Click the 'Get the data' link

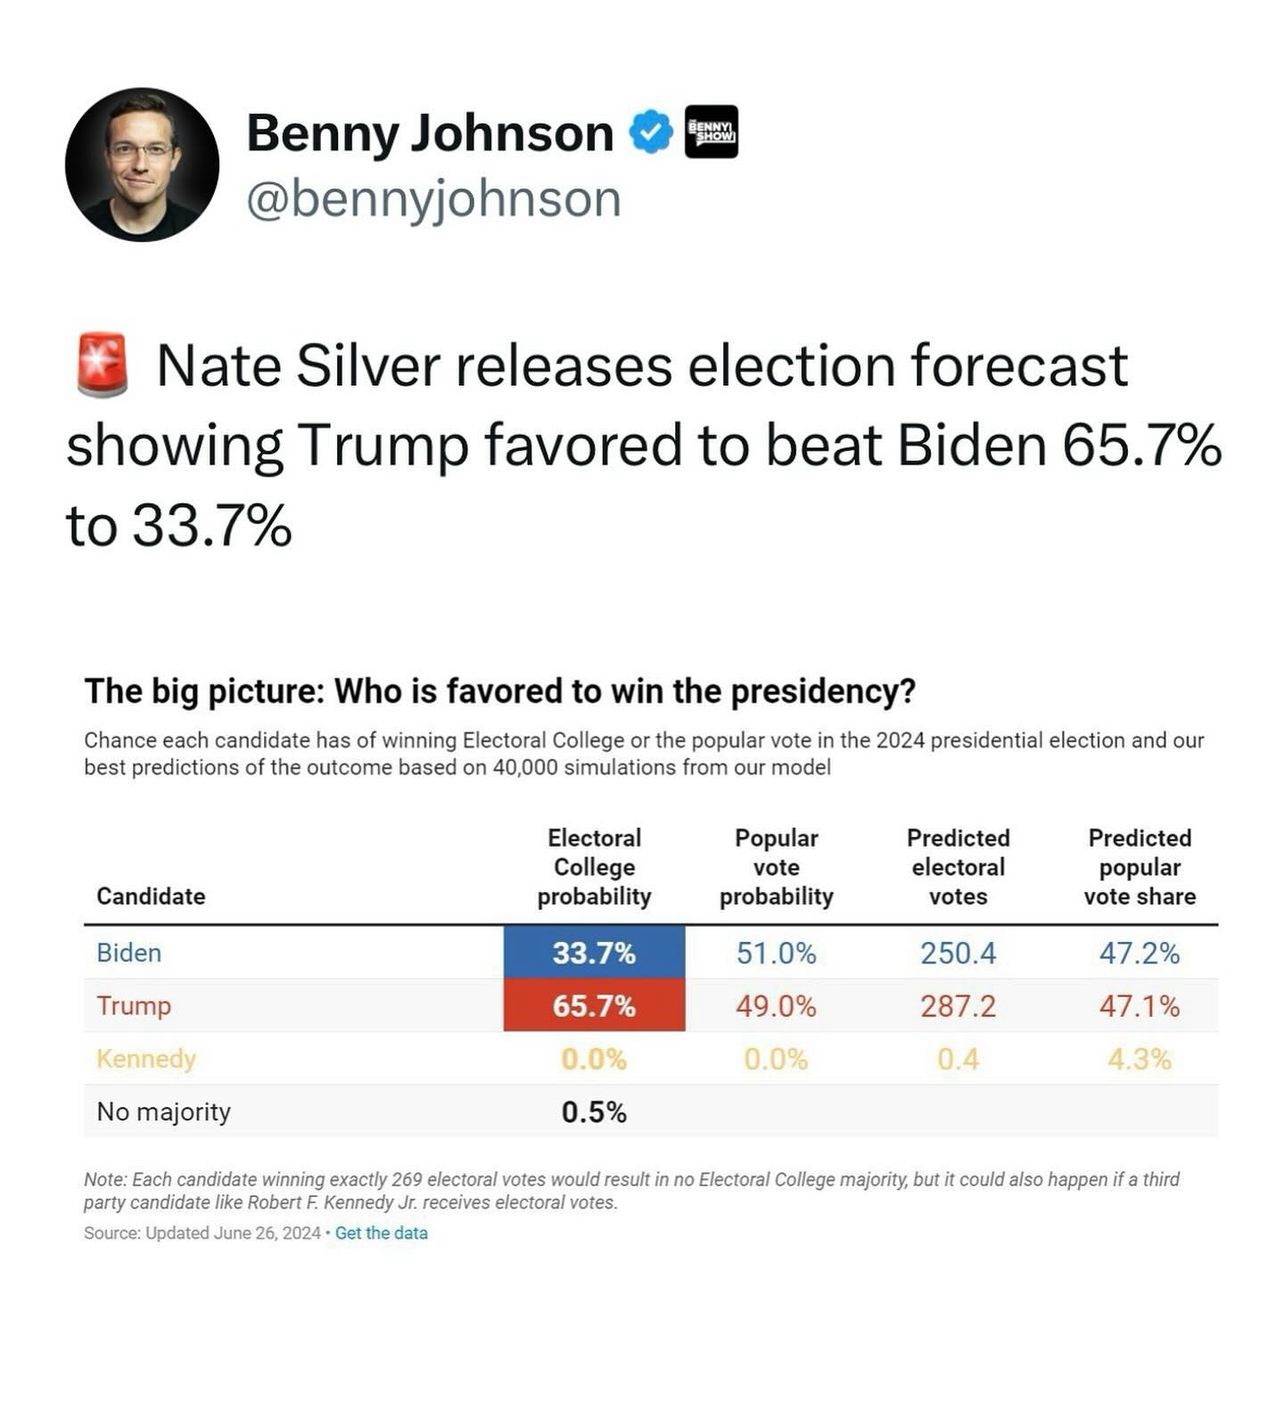click(x=381, y=1233)
